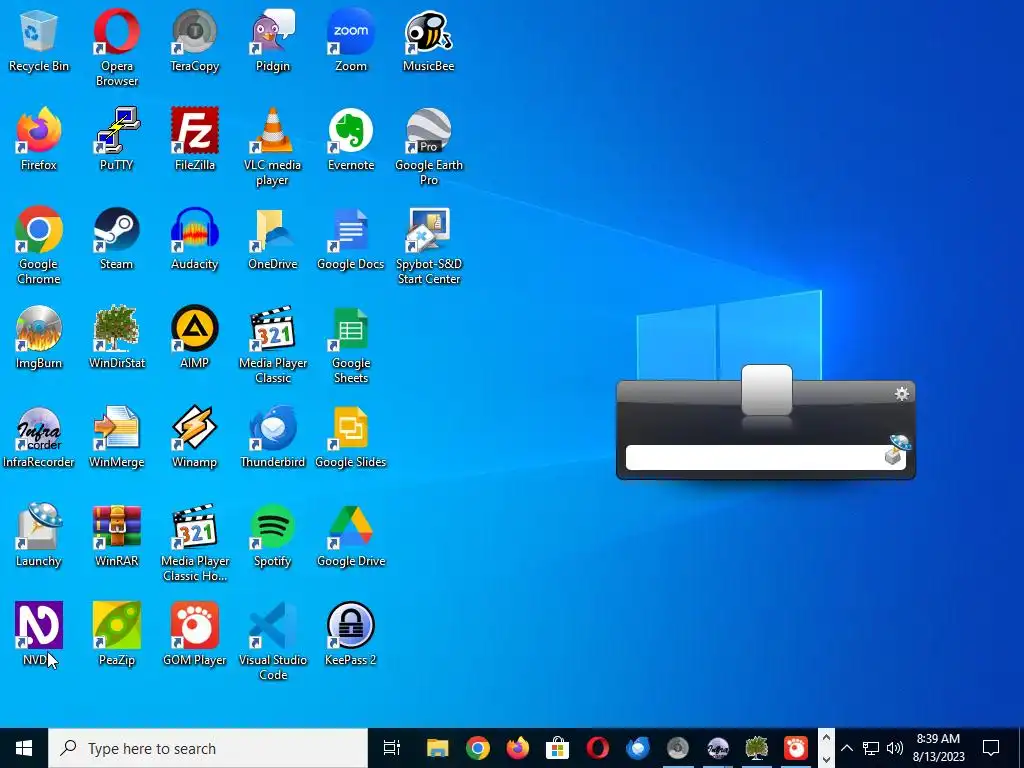Select the Pidgin desktop shortcut

(272, 40)
